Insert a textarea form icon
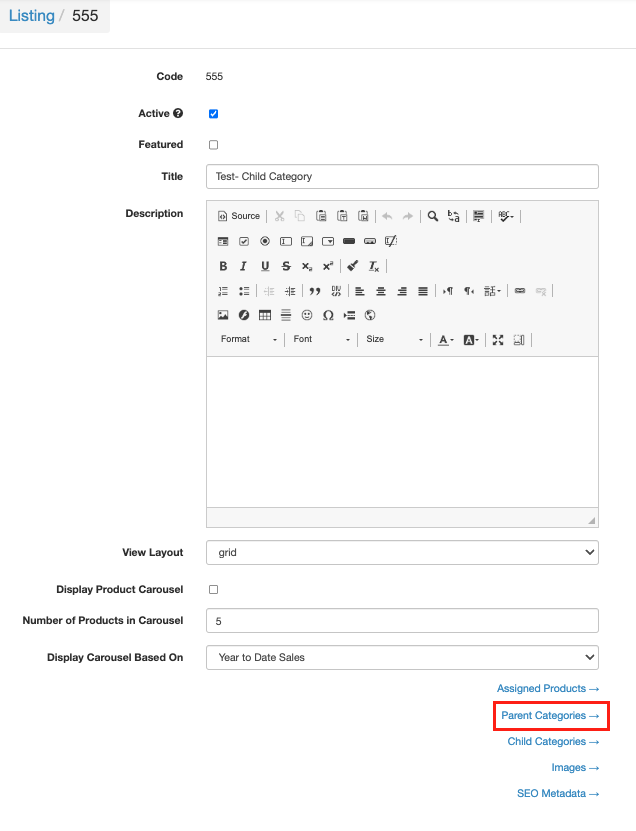The height and width of the screenshot is (831, 636). click(x=307, y=242)
